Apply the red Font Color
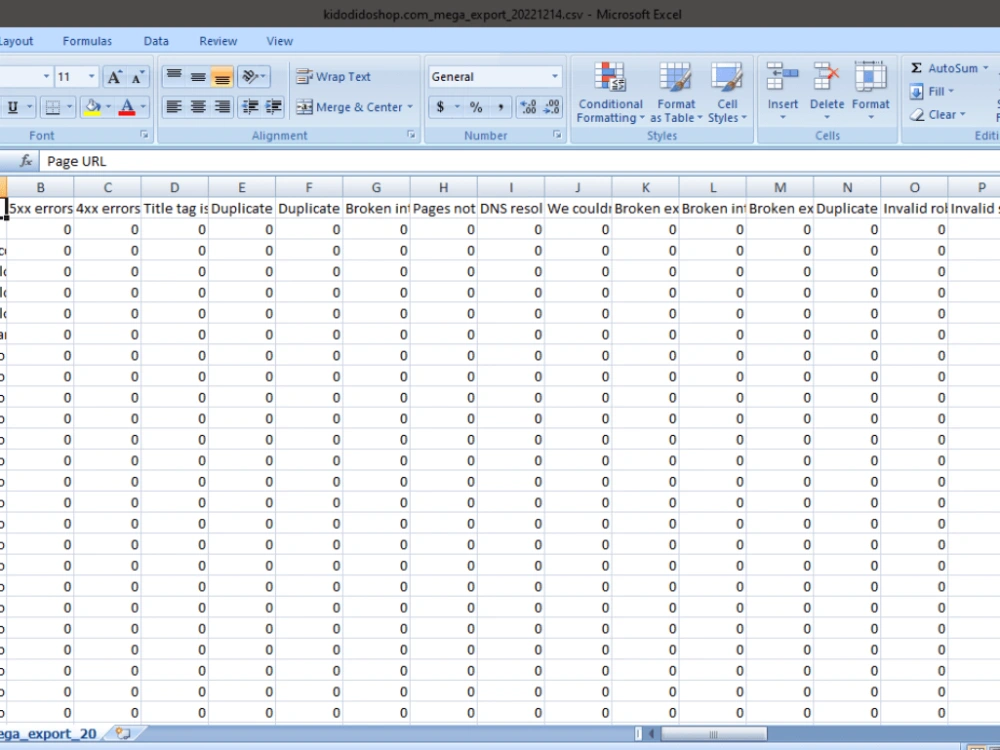This screenshot has height=750, width=1000. click(x=127, y=107)
